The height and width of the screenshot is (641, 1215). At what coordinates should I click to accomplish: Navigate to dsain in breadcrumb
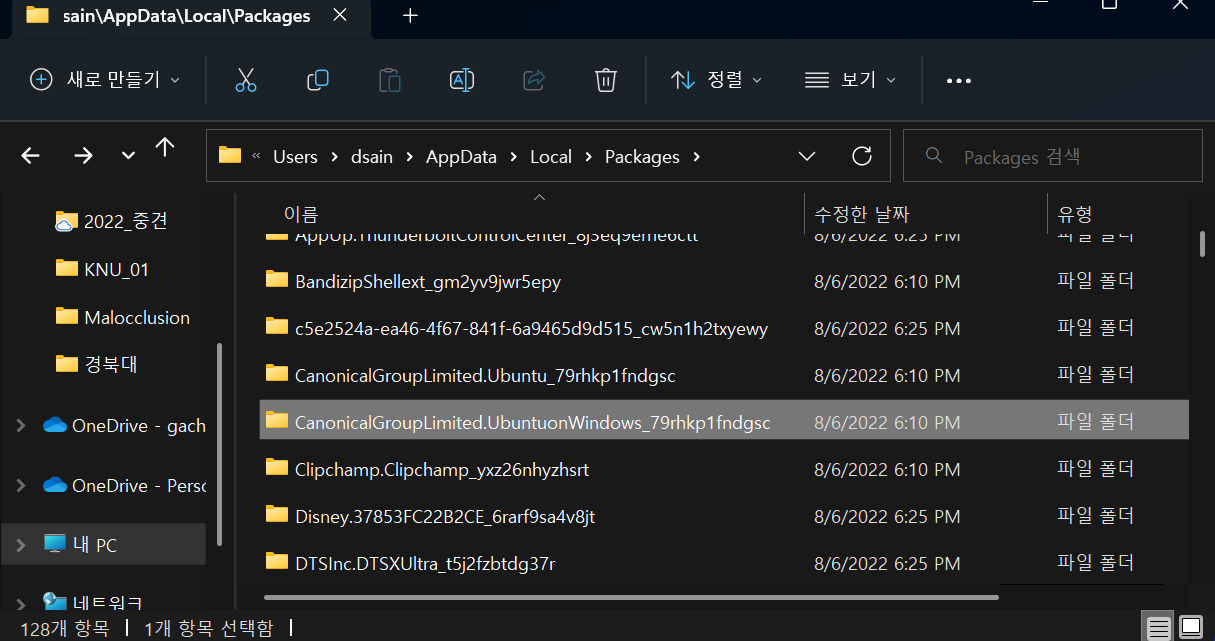pyautogui.click(x=374, y=156)
